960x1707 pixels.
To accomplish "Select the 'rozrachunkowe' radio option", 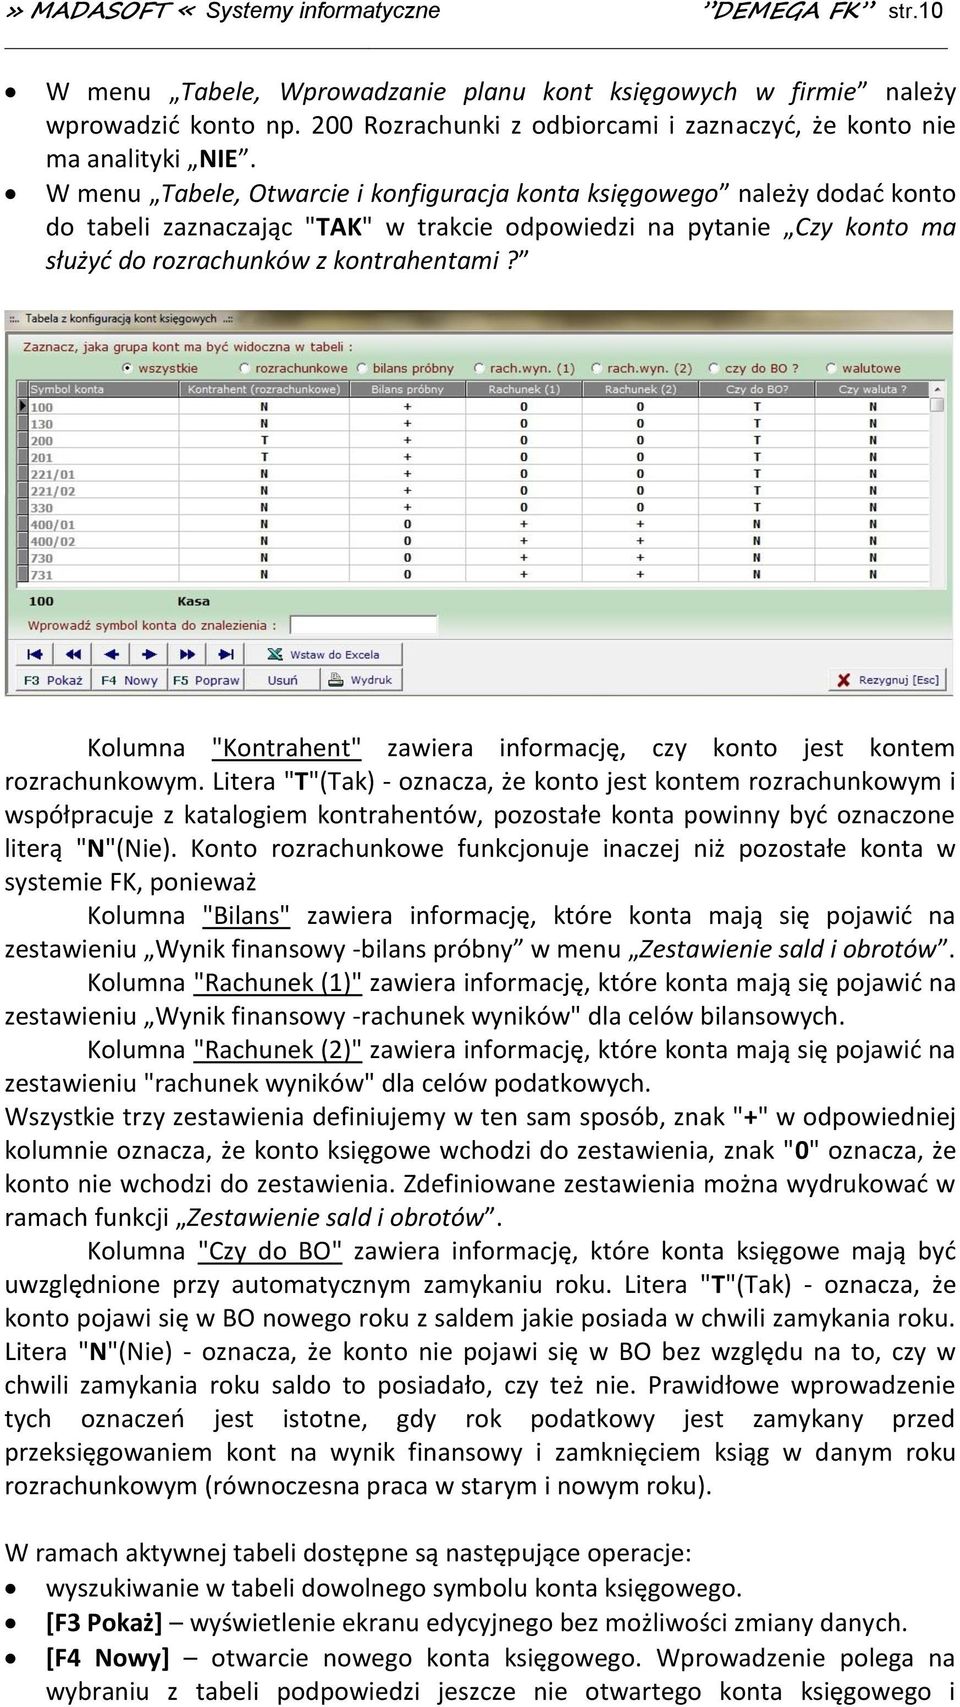I will [292, 368].
